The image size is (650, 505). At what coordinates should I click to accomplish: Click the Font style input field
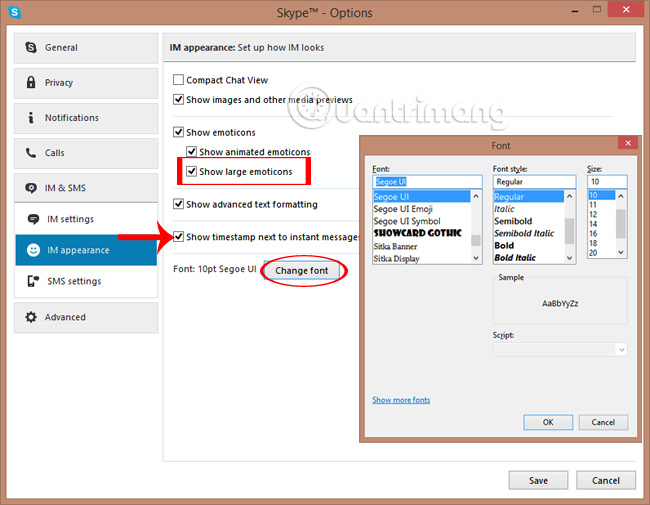[x=534, y=182]
